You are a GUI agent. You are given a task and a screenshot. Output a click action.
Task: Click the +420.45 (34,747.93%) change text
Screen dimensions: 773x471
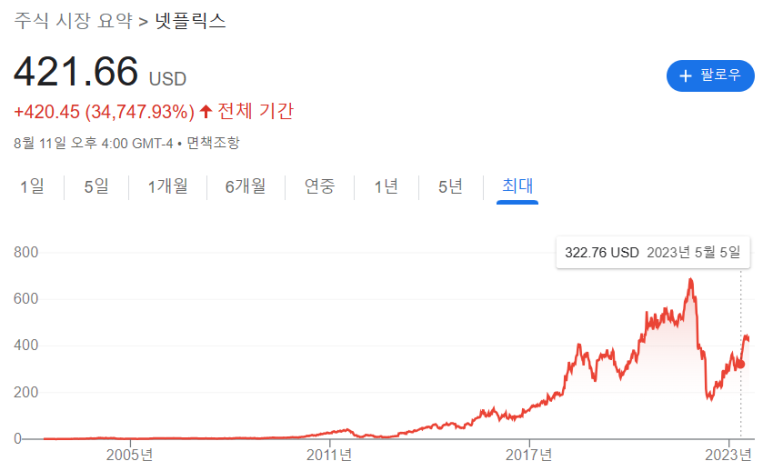click(104, 112)
